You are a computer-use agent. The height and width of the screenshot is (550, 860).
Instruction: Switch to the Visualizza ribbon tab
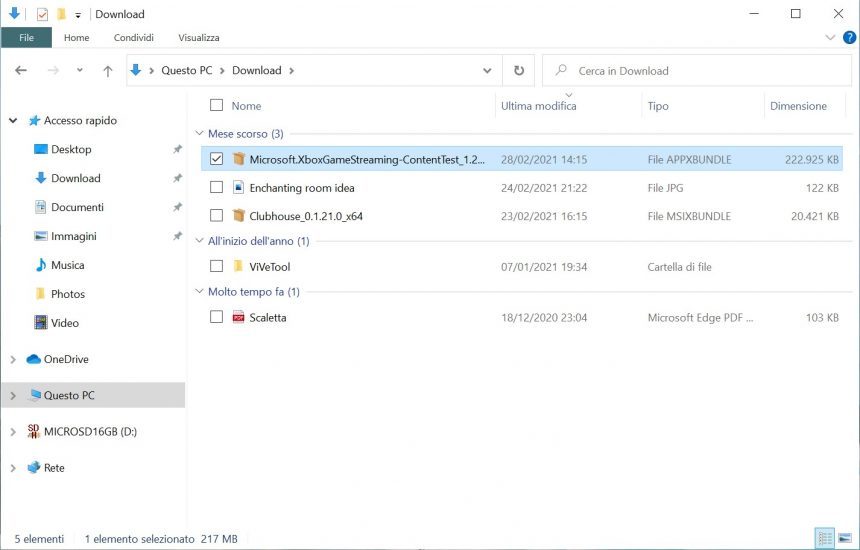(x=198, y=37)
